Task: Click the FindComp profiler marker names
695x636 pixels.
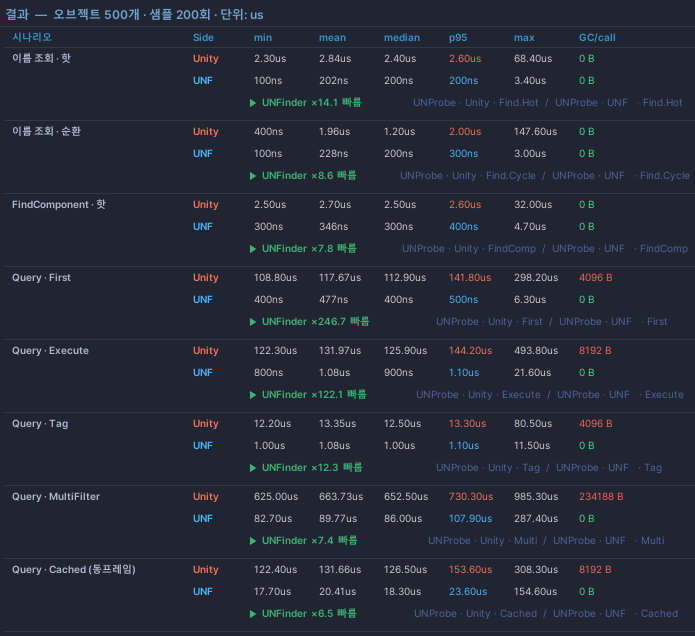Action: [545, 249]
